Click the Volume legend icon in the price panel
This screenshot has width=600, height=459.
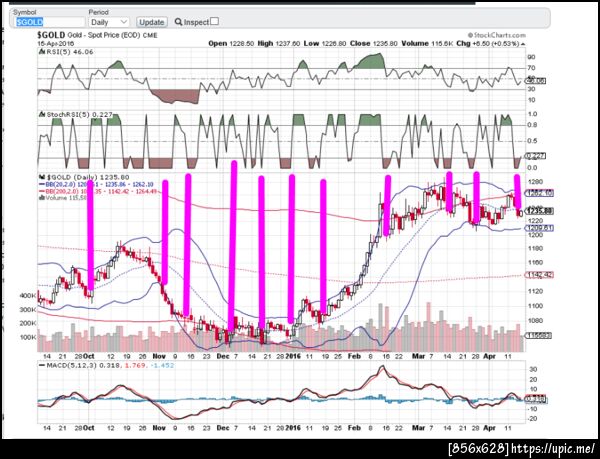click(x=42, y=198)
